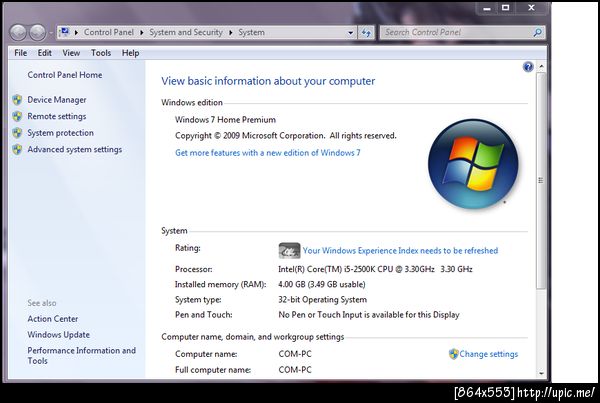
Task: Click the Windows Experience Index rating icon
Action: tap(289, 251)
